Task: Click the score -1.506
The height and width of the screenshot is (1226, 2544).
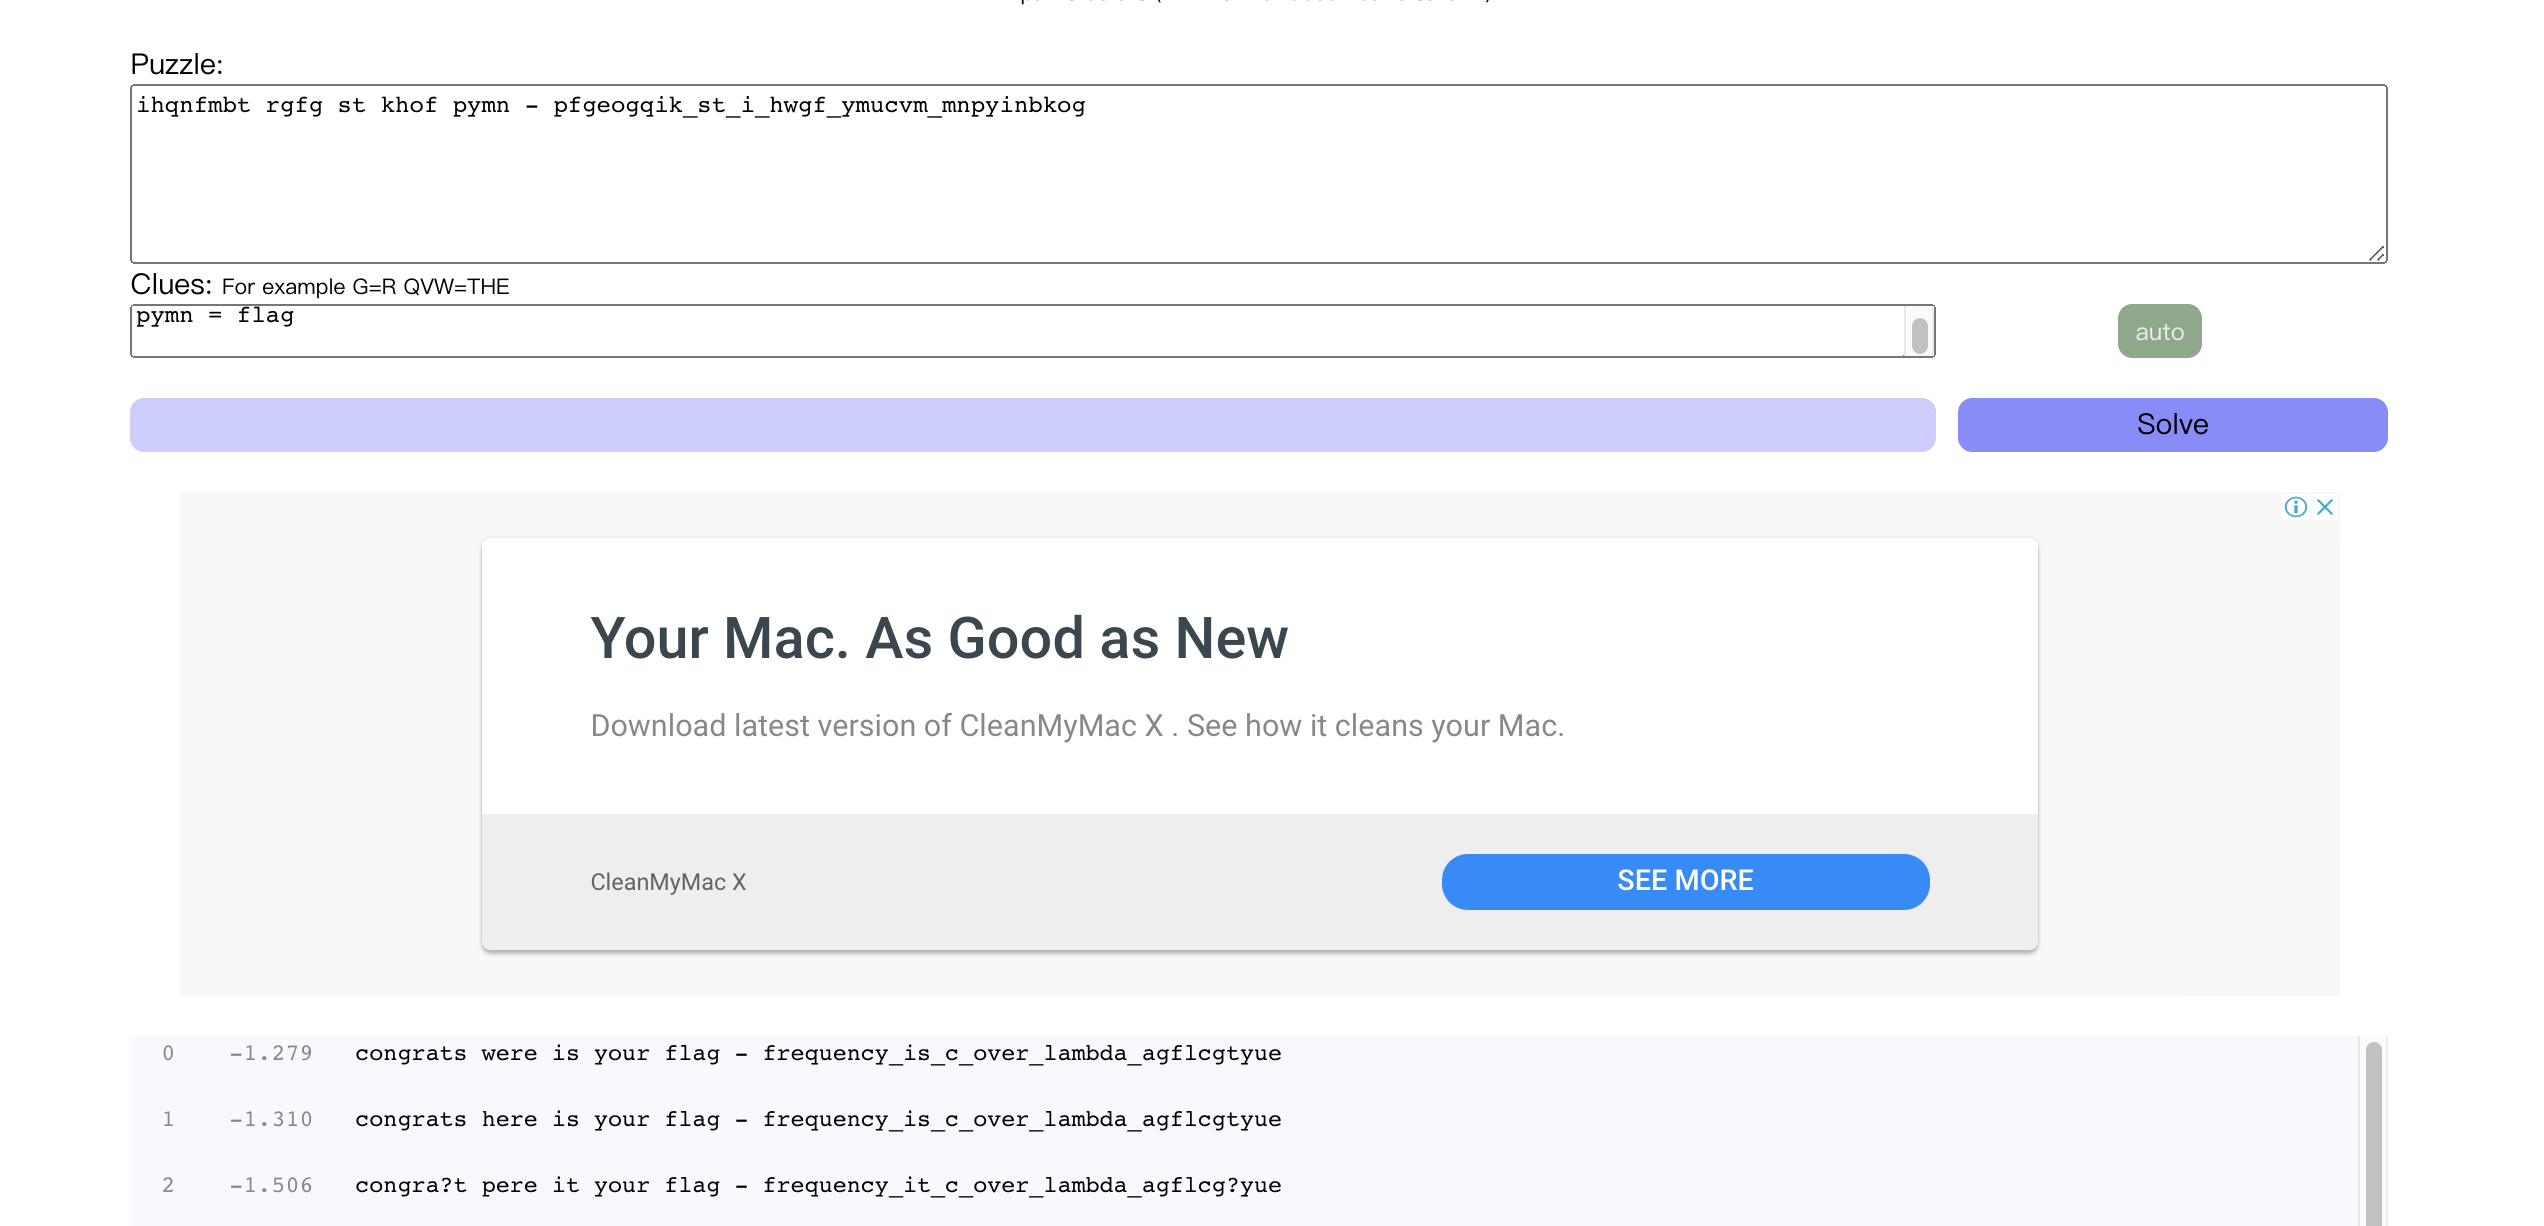Action: [x=271, y=1186]
